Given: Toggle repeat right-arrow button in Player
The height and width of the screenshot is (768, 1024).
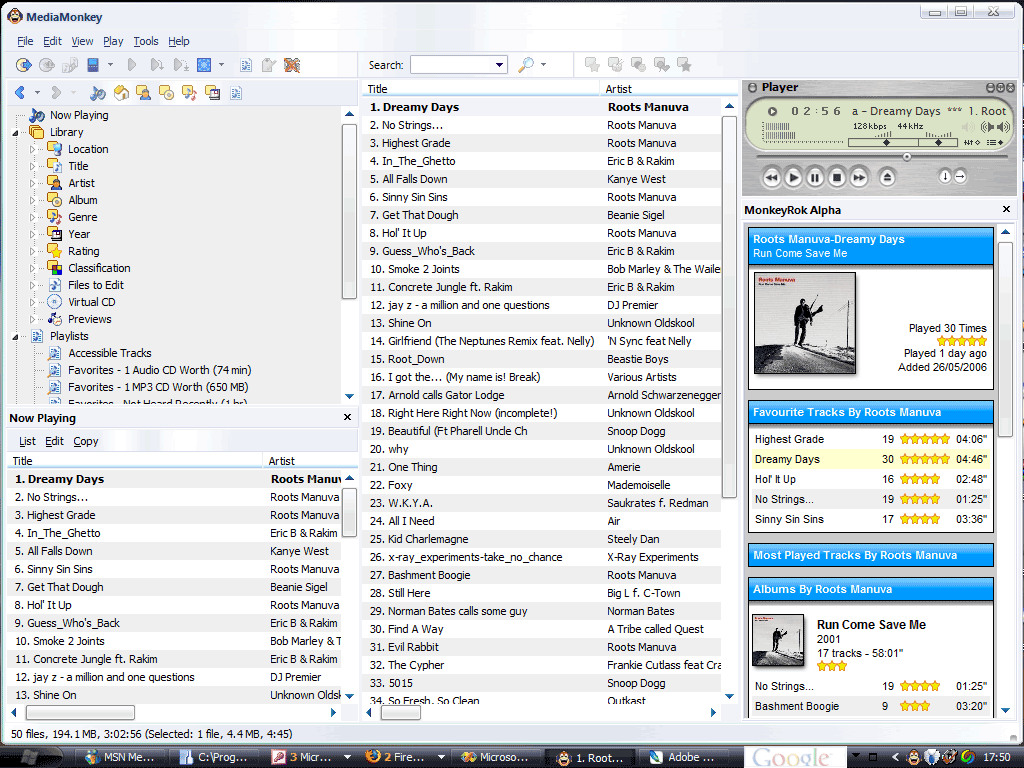Looking at the screenshot, I should (960, 176).
